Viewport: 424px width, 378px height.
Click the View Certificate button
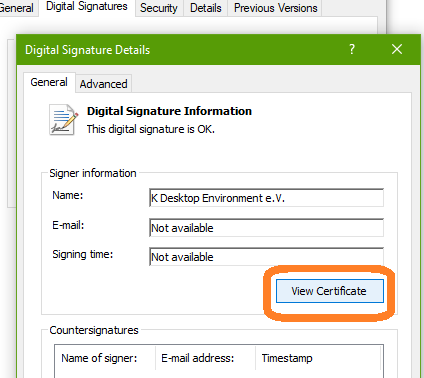coord(330,291)
